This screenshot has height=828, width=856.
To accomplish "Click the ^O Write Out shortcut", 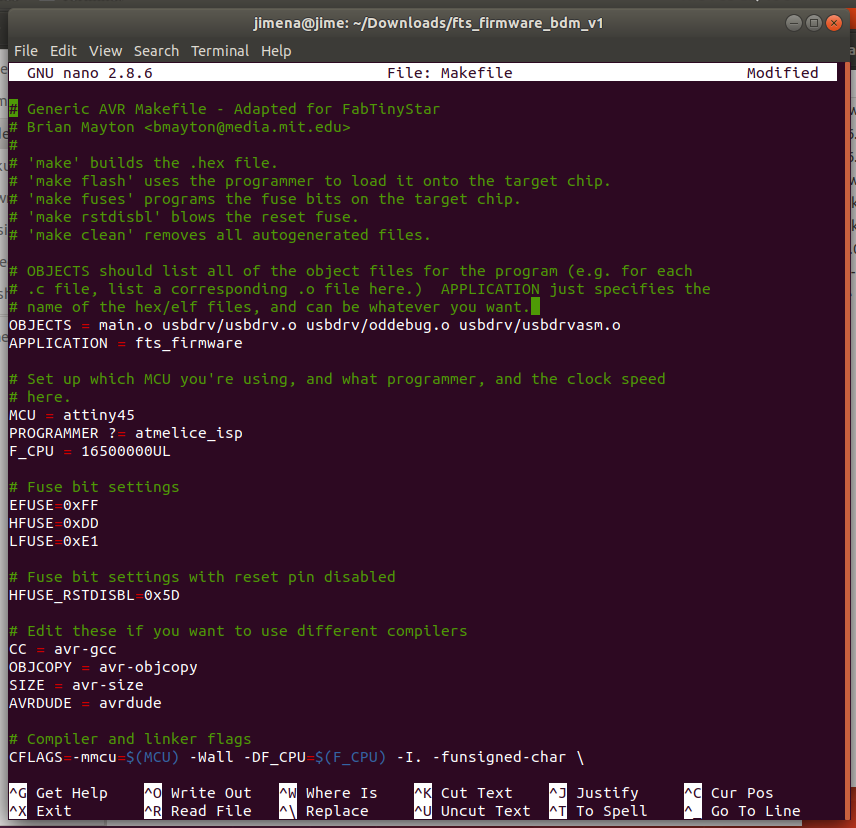I will point(198,793).
